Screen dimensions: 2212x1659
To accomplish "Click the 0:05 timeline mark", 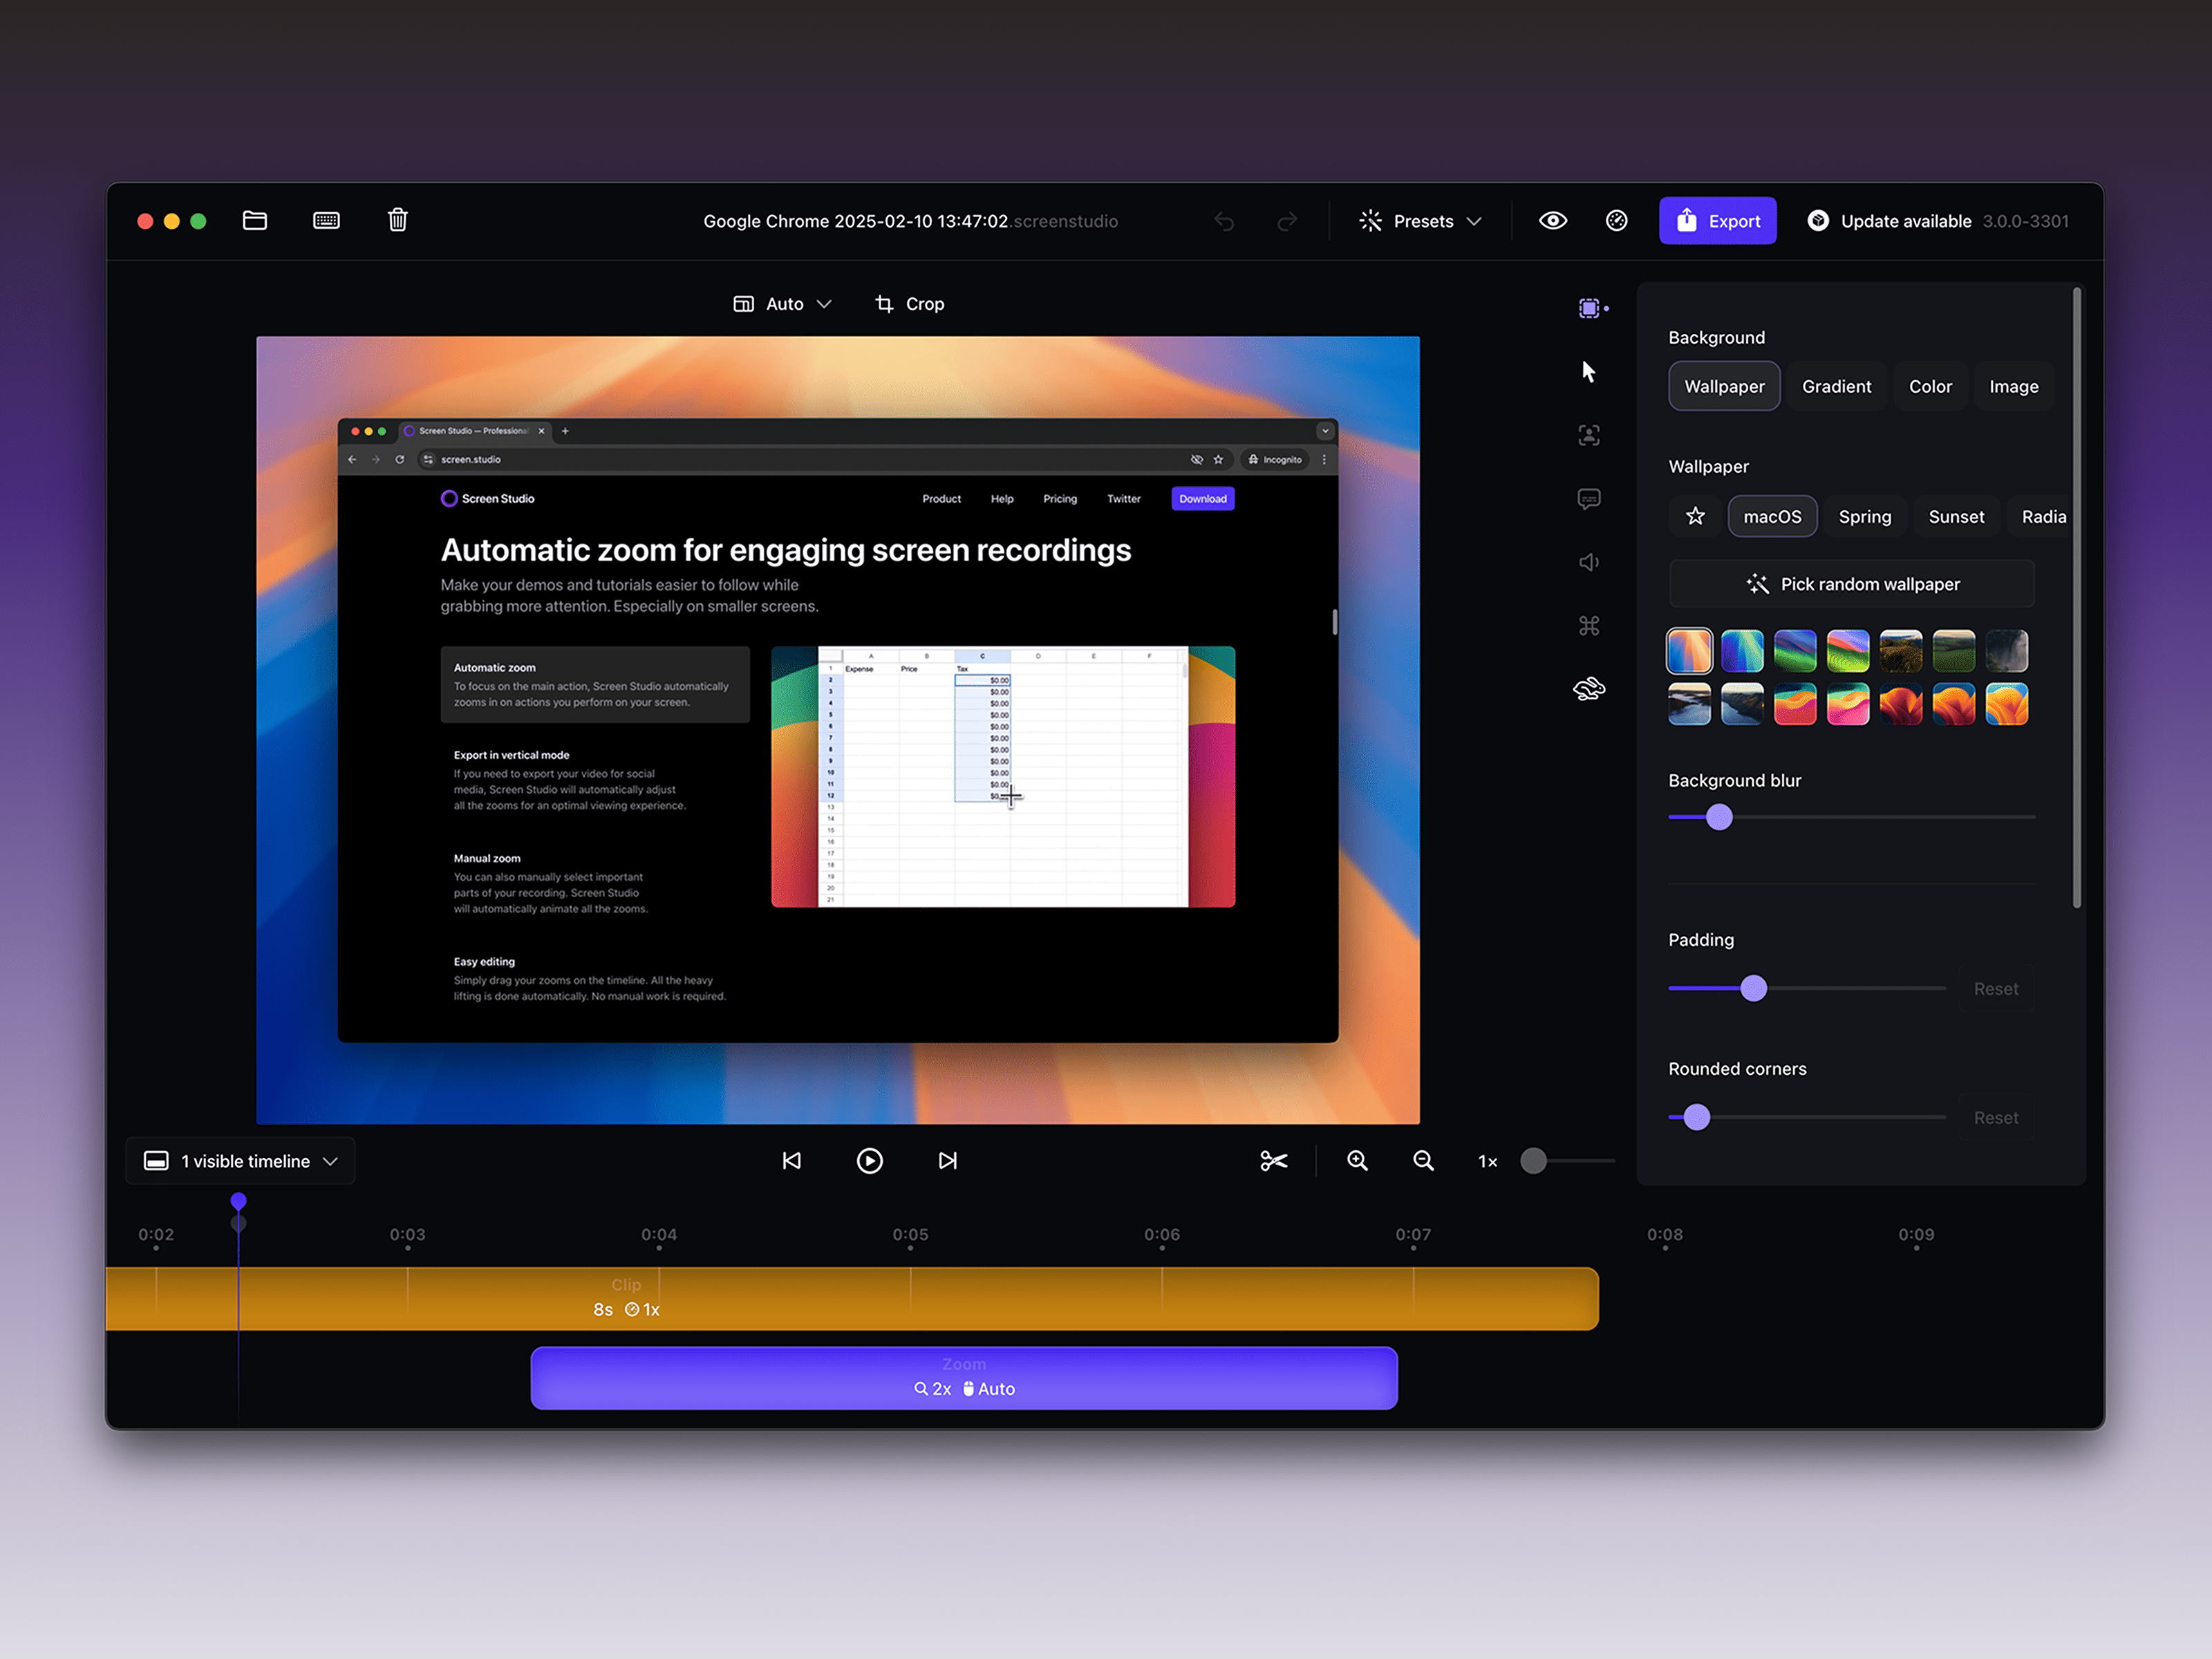I will 911,1236.
